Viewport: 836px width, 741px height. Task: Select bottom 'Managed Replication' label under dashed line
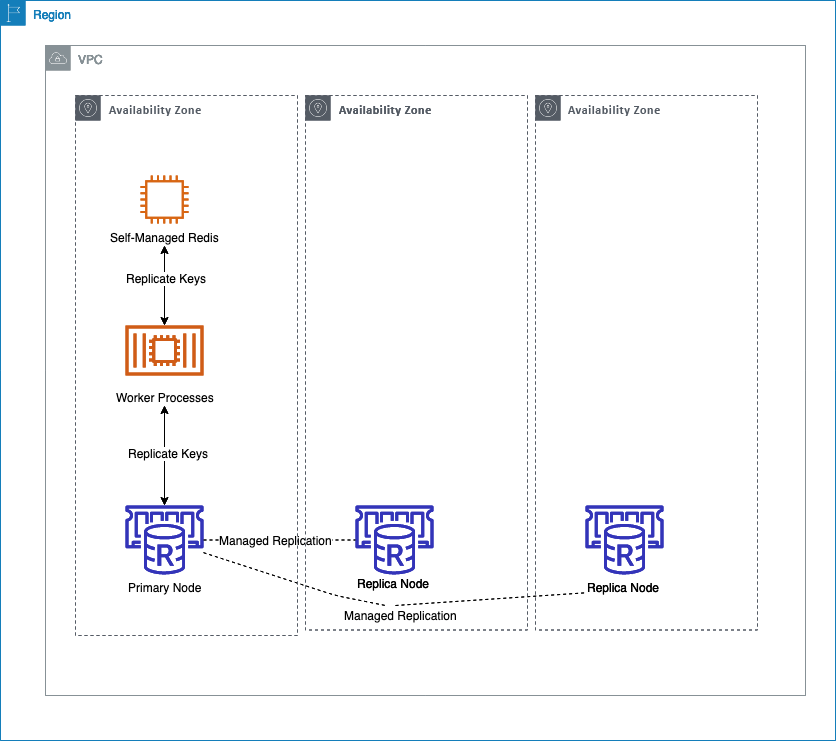pyautogui.click(x=400, y=616)
